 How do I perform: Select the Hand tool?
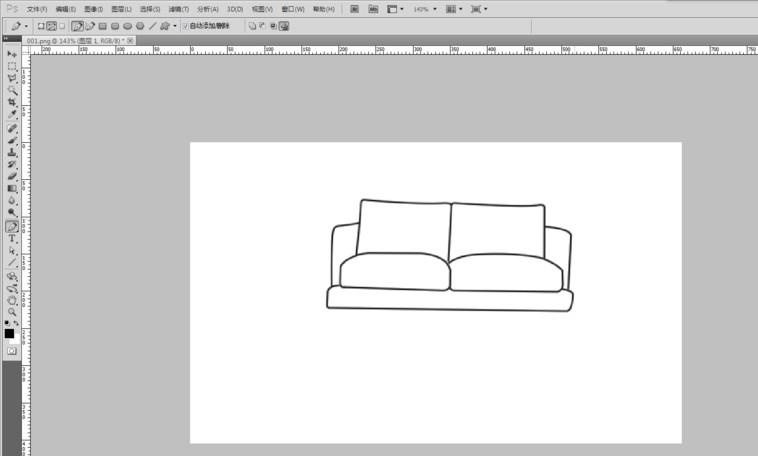(x=12, y=300)
